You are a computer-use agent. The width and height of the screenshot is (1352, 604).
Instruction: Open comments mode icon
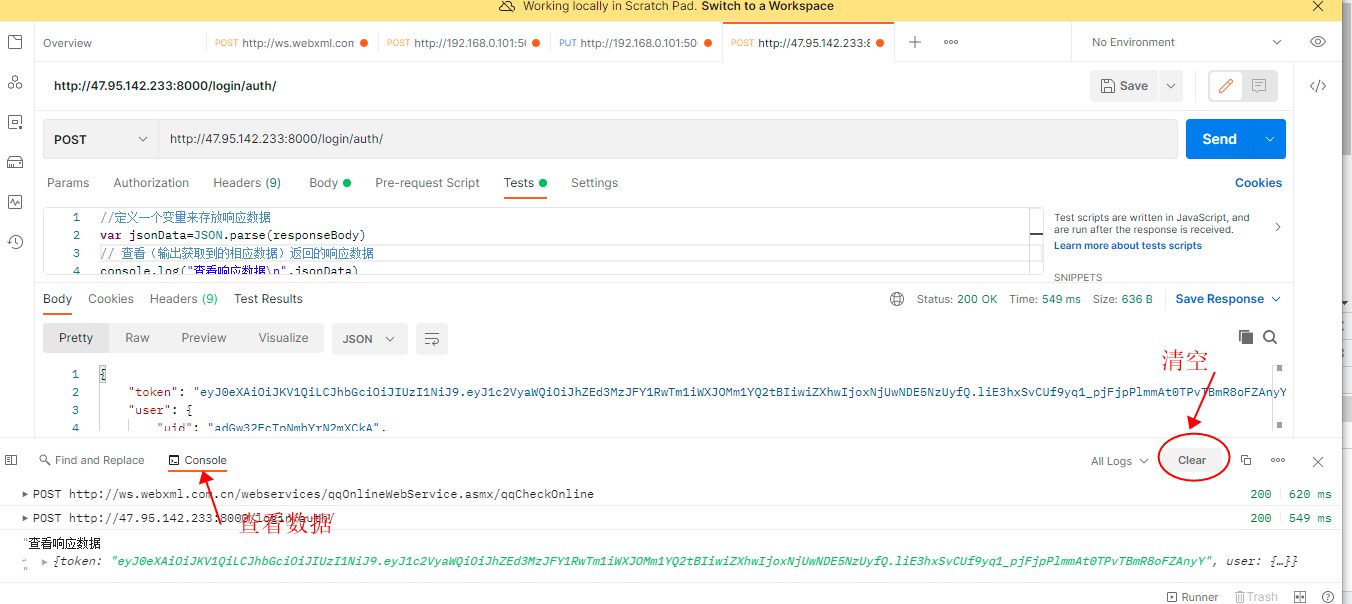click(x=1259, y=86)
